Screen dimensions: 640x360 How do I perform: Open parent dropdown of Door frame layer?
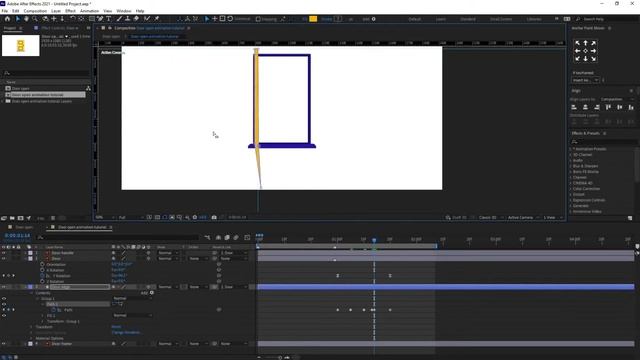point(233,344)
